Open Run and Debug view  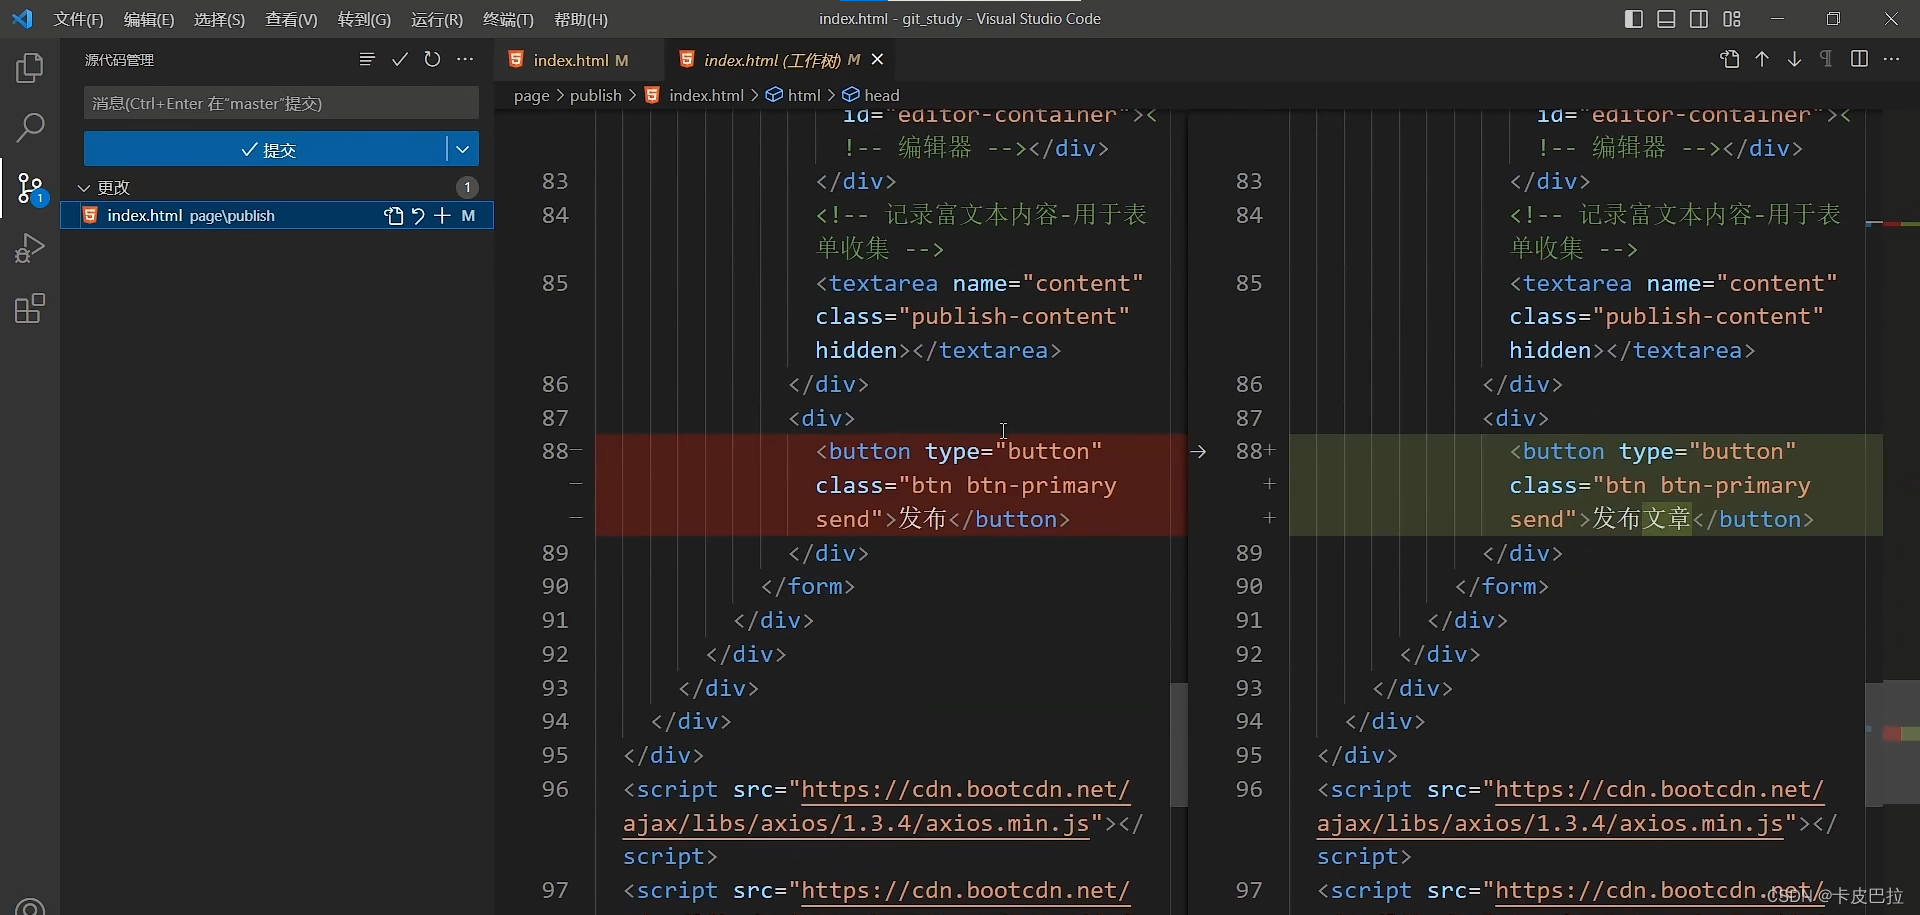click(30, 248)
